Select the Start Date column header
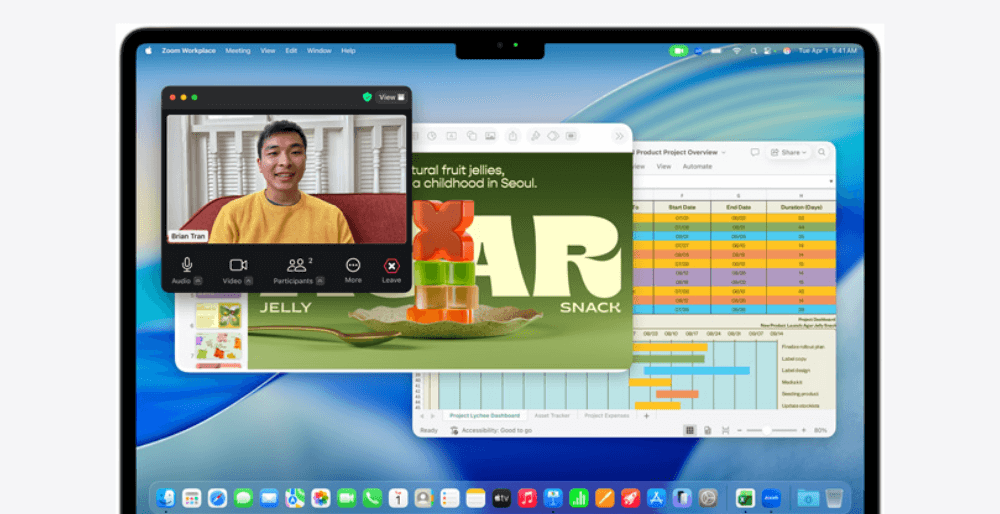Viewport: 1000px width, 514px height. 682,207
